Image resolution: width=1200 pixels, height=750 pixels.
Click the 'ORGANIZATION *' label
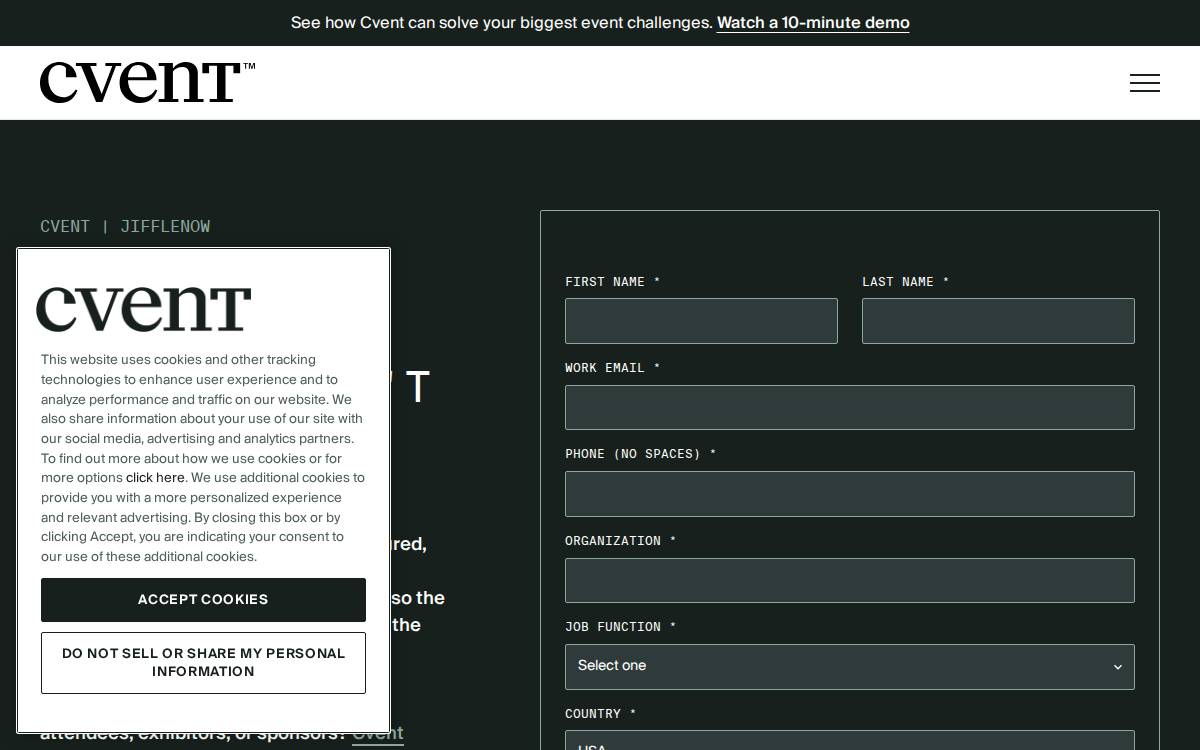pos(620,541)
